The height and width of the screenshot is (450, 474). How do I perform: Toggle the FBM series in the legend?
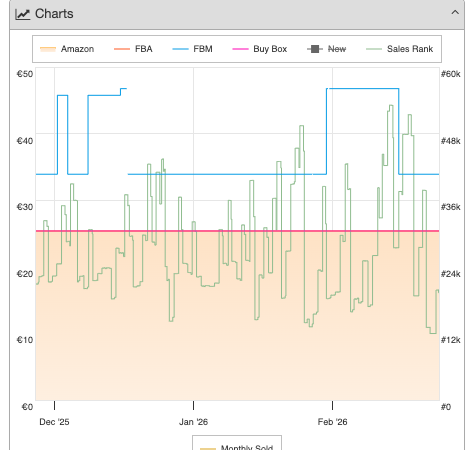tap(192, 49)
